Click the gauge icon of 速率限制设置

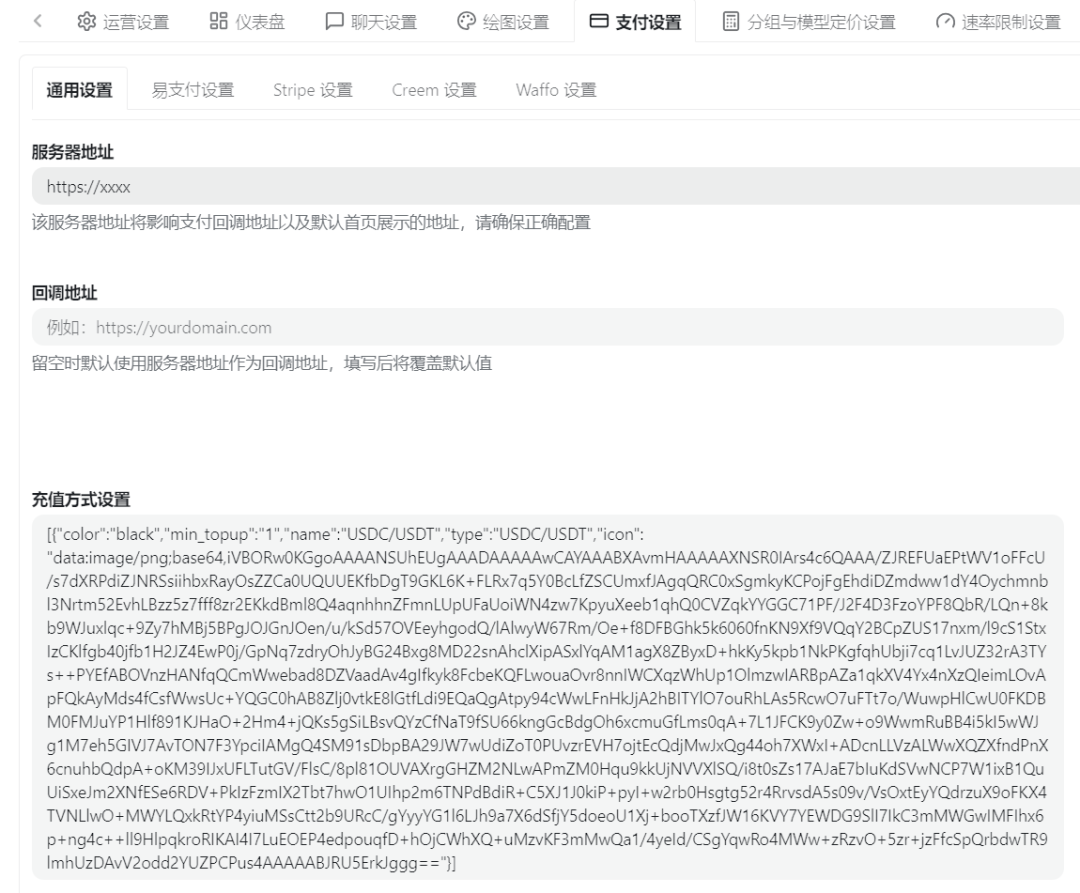[x=945, y=22]
